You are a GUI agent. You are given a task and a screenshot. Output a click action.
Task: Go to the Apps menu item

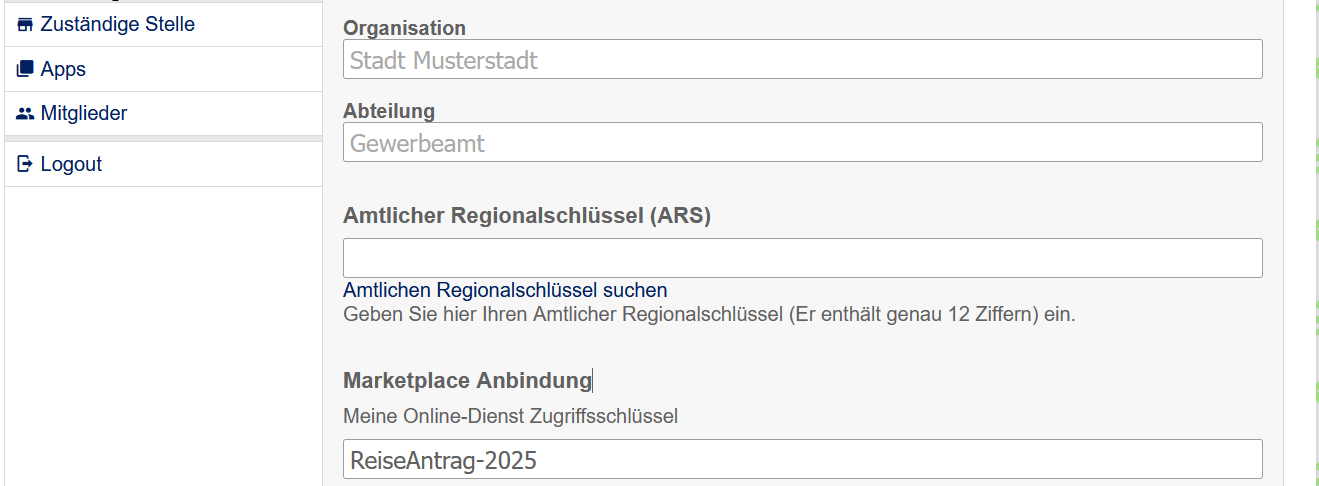[x=63, y=70]
